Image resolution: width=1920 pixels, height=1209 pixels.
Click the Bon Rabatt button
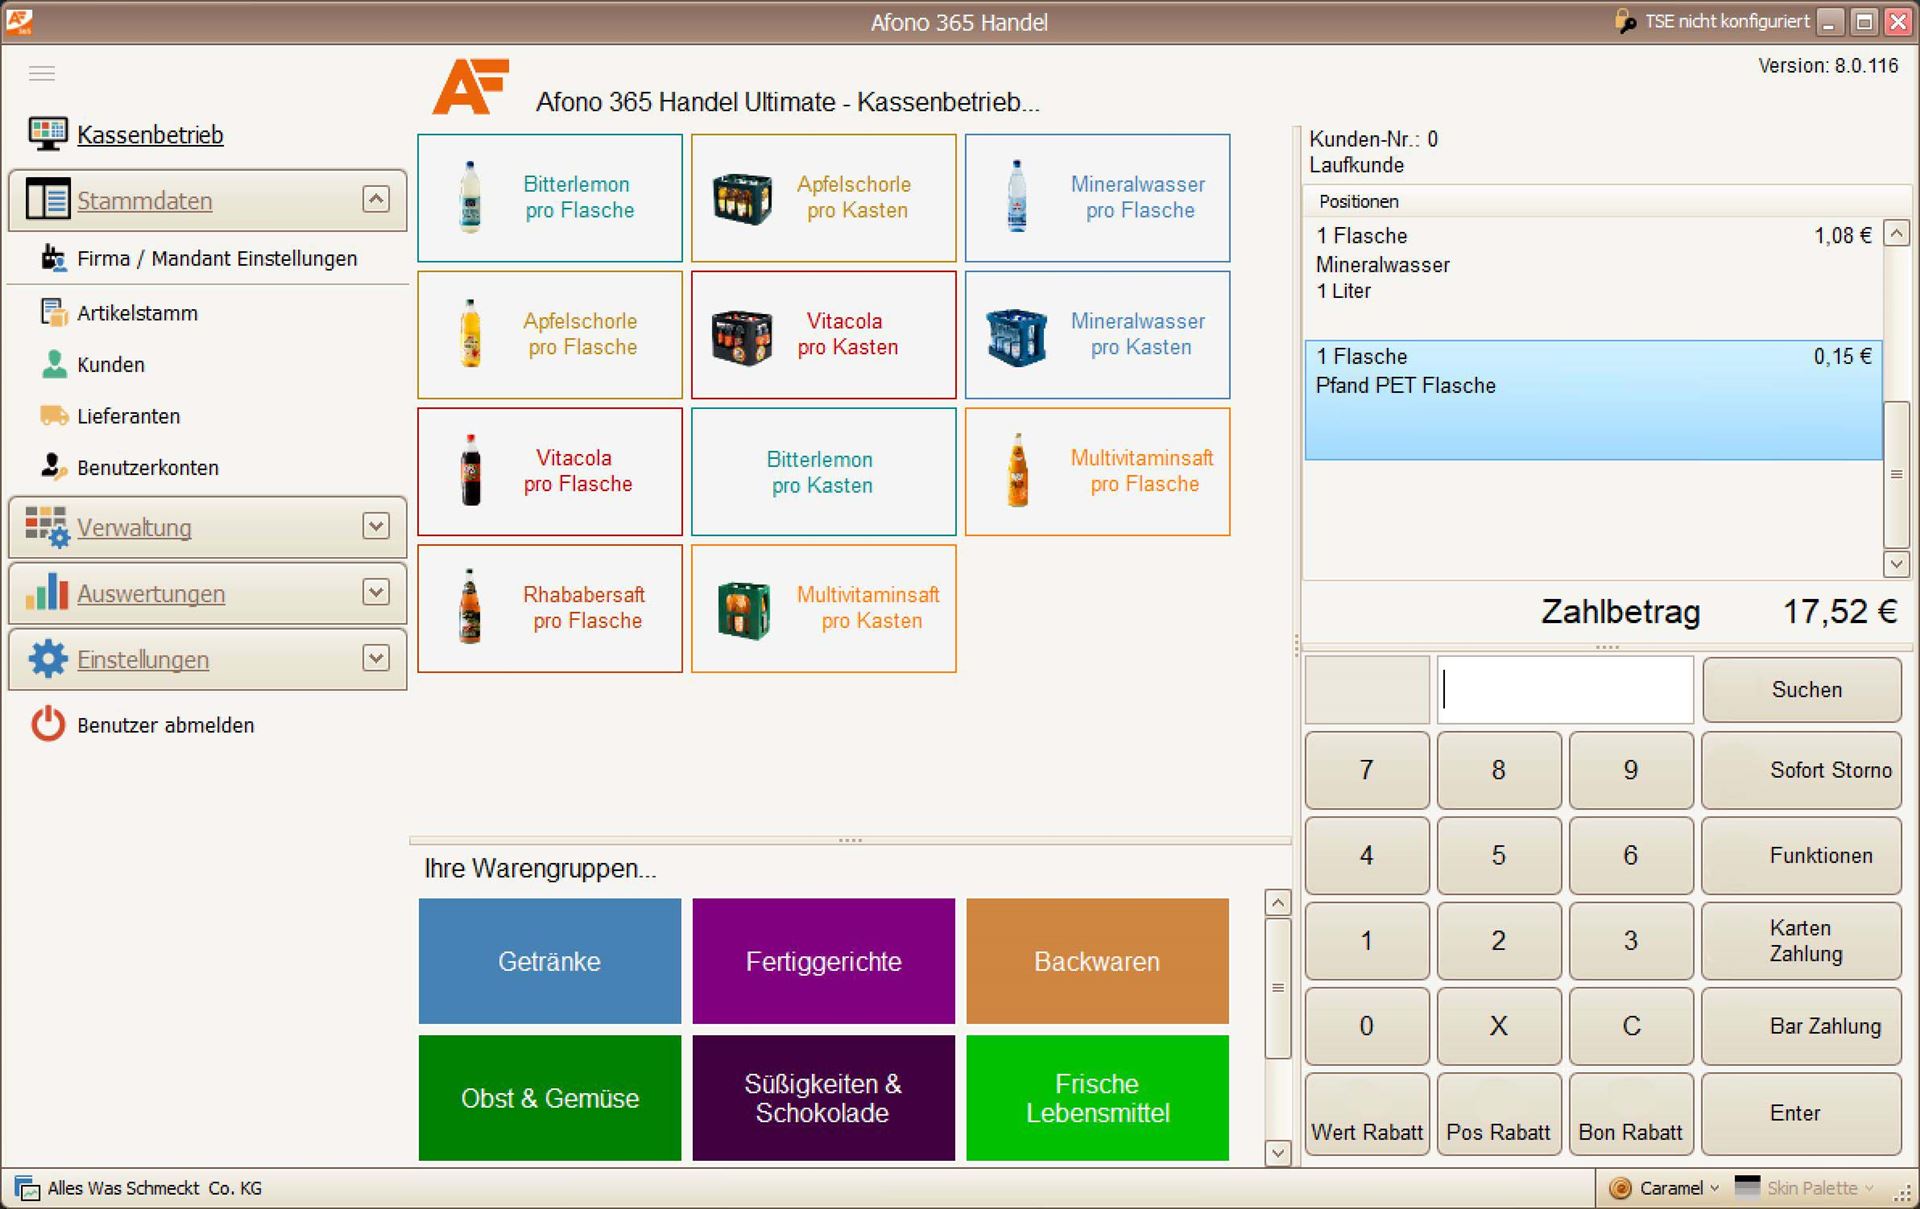[x=1630, y=1114]
